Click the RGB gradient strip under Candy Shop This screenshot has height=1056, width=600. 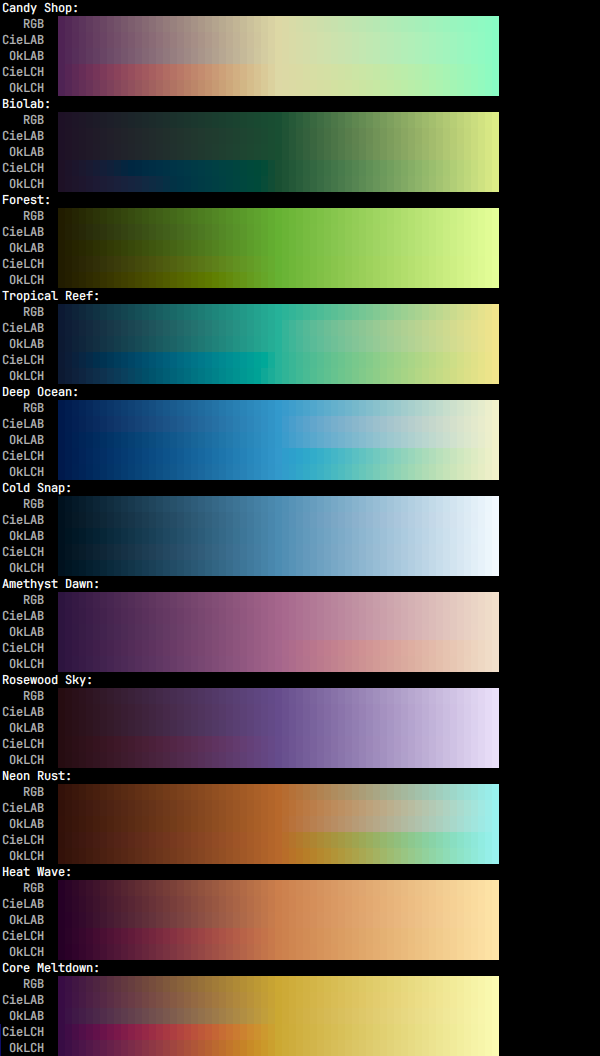pyautogui.click(x=278, y=24)
